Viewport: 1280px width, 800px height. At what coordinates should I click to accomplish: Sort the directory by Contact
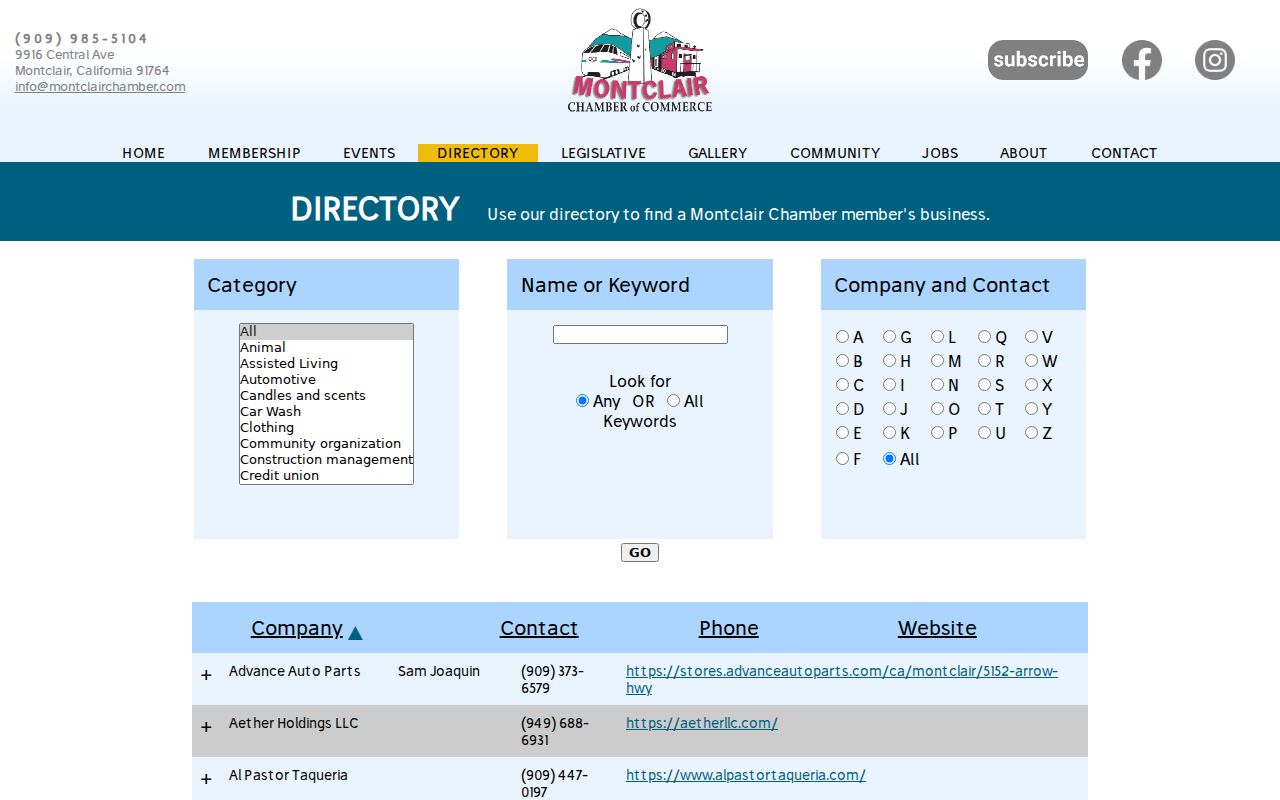click(539, 628)
